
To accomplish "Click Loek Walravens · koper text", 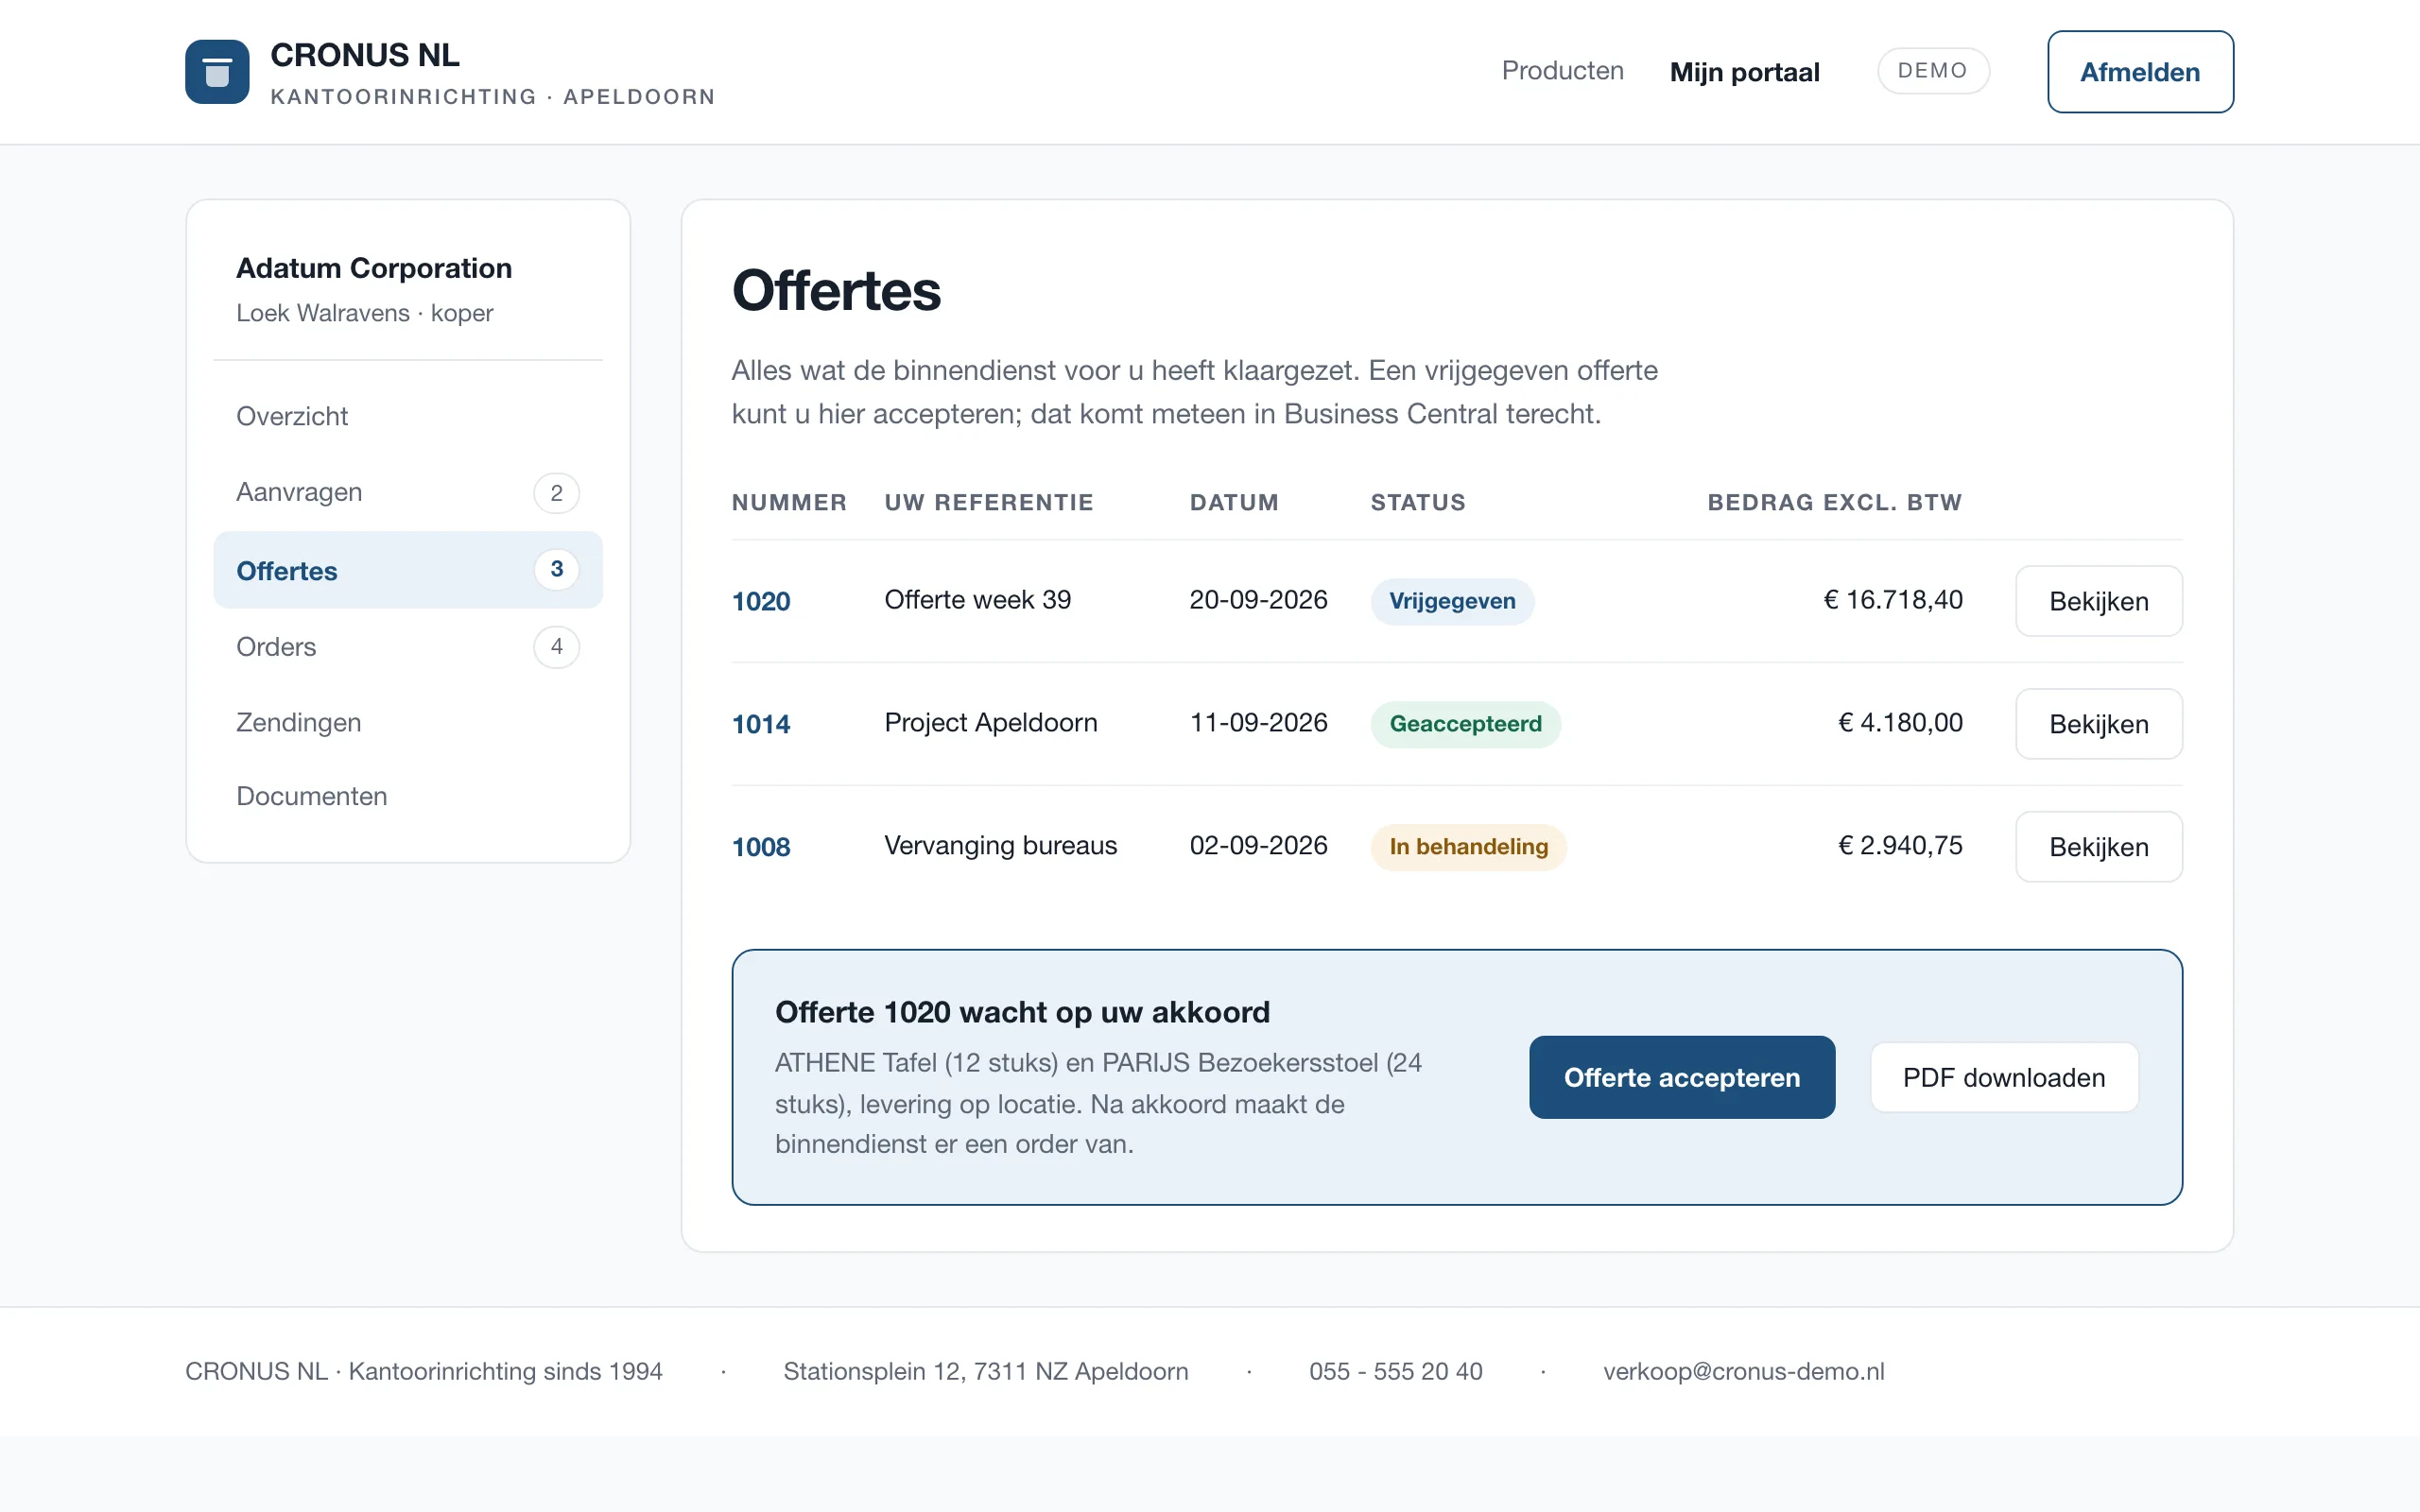I will (x=364, y=313).
